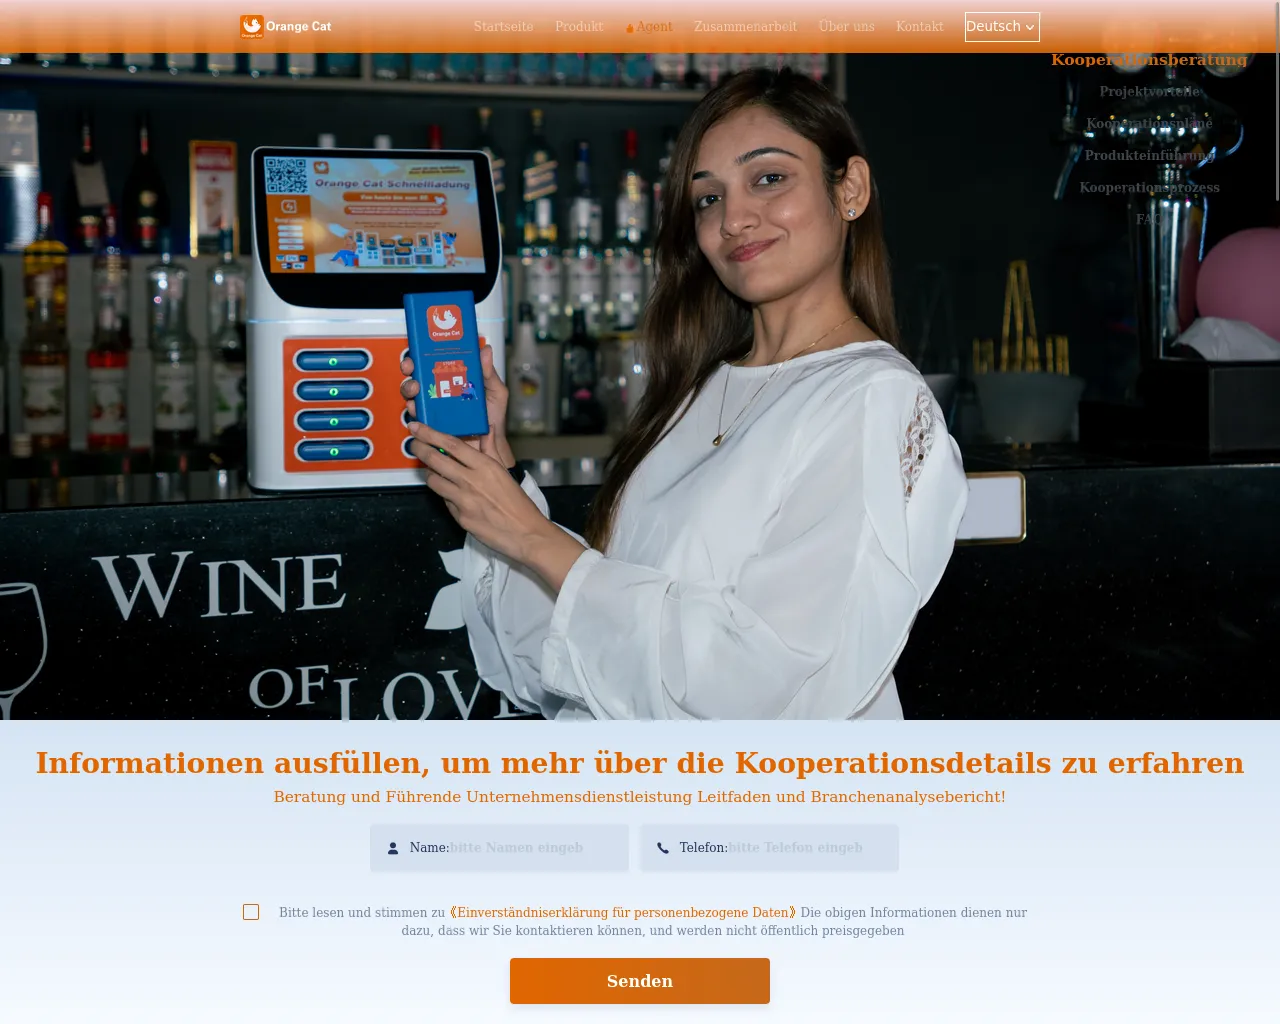Jump to Kooperationsberatung section

pos(1149,60)
